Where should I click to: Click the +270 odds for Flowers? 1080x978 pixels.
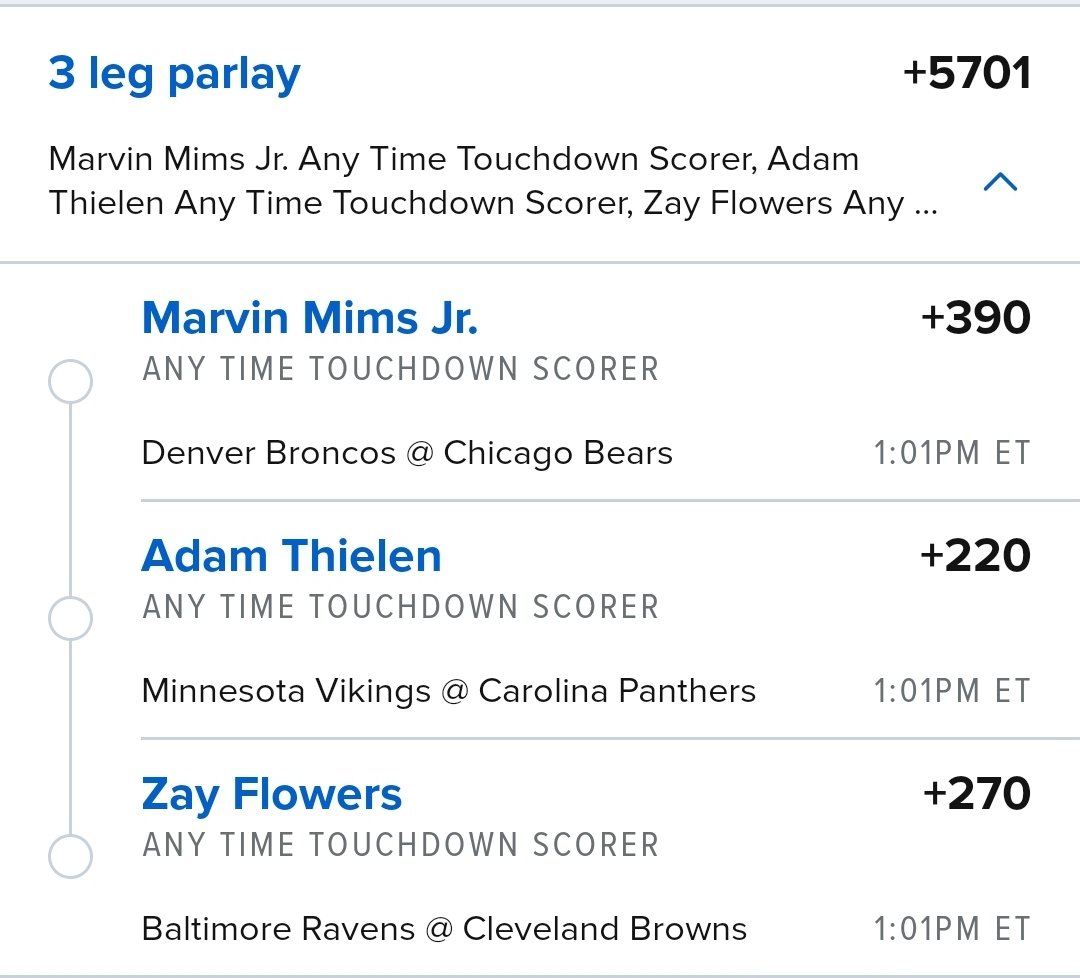click(x=977, y=793)
